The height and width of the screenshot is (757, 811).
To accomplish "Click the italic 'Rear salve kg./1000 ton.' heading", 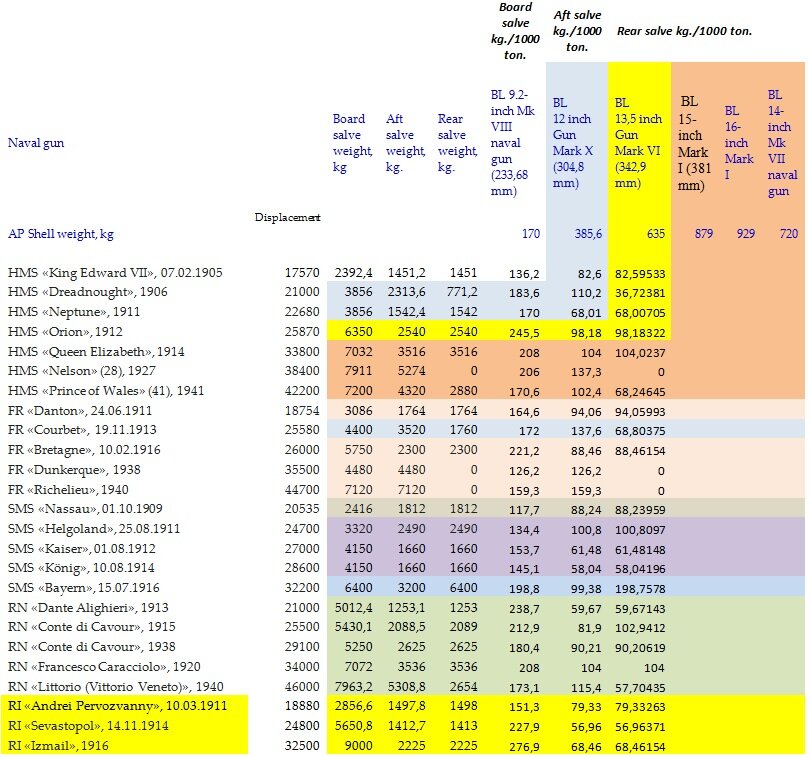I will [684, 31].
